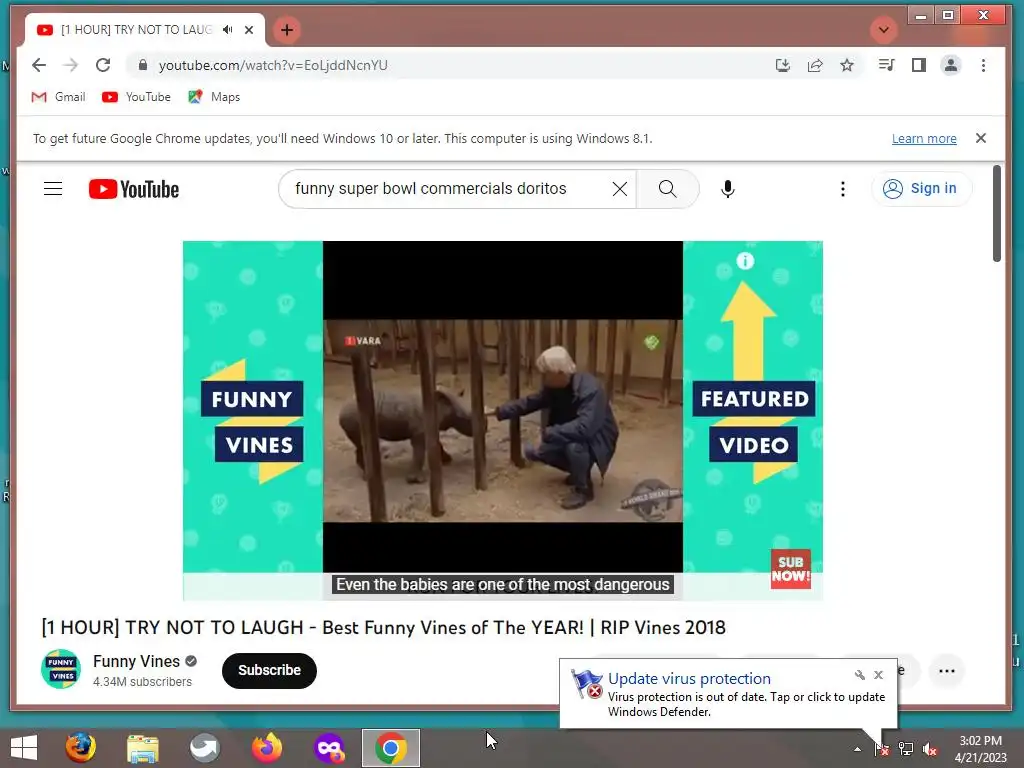Search with voice microphone button
1024x768 pixels.
(728, 189)
